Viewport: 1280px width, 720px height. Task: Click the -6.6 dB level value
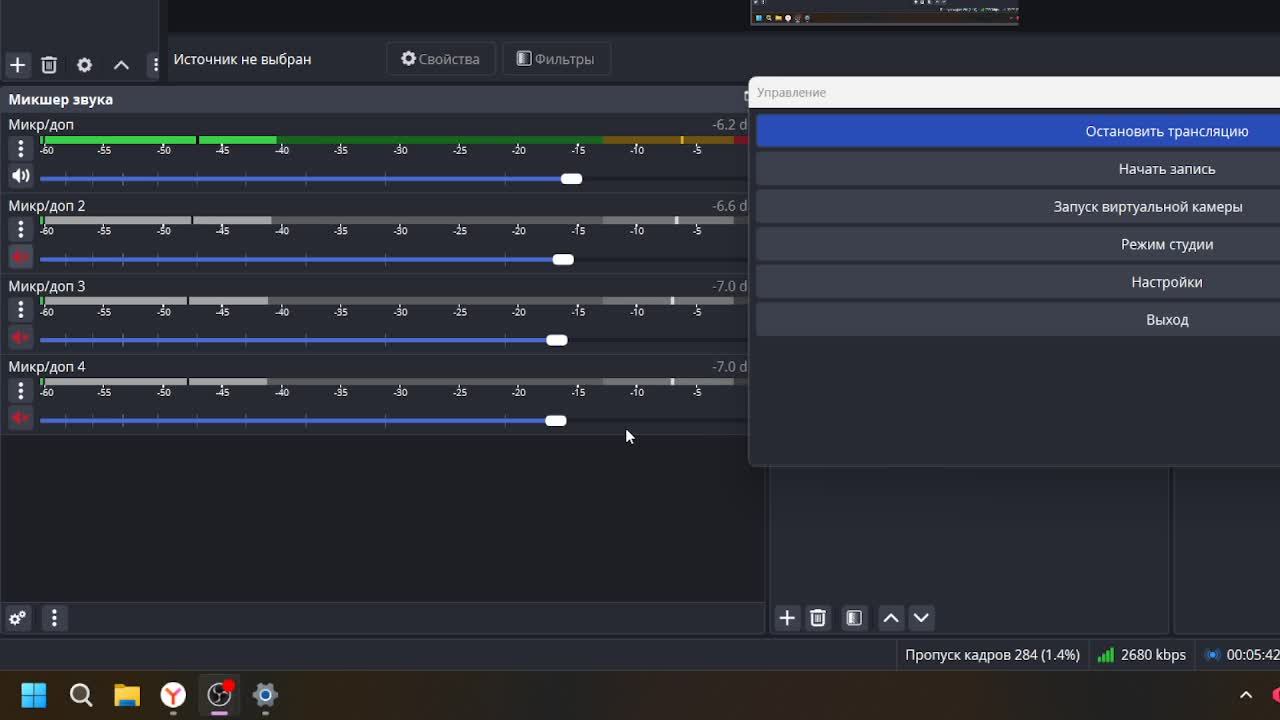[729, 206]
